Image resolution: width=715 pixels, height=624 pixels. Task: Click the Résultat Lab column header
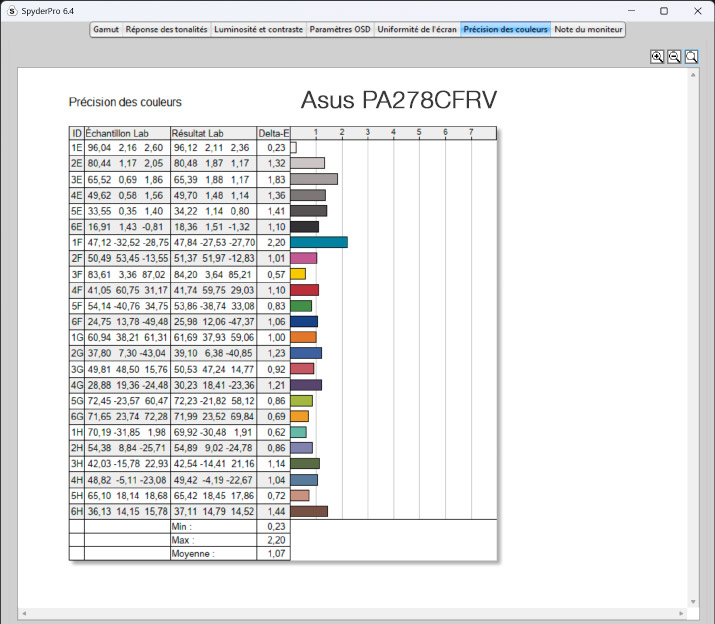(x=213, y=133)
